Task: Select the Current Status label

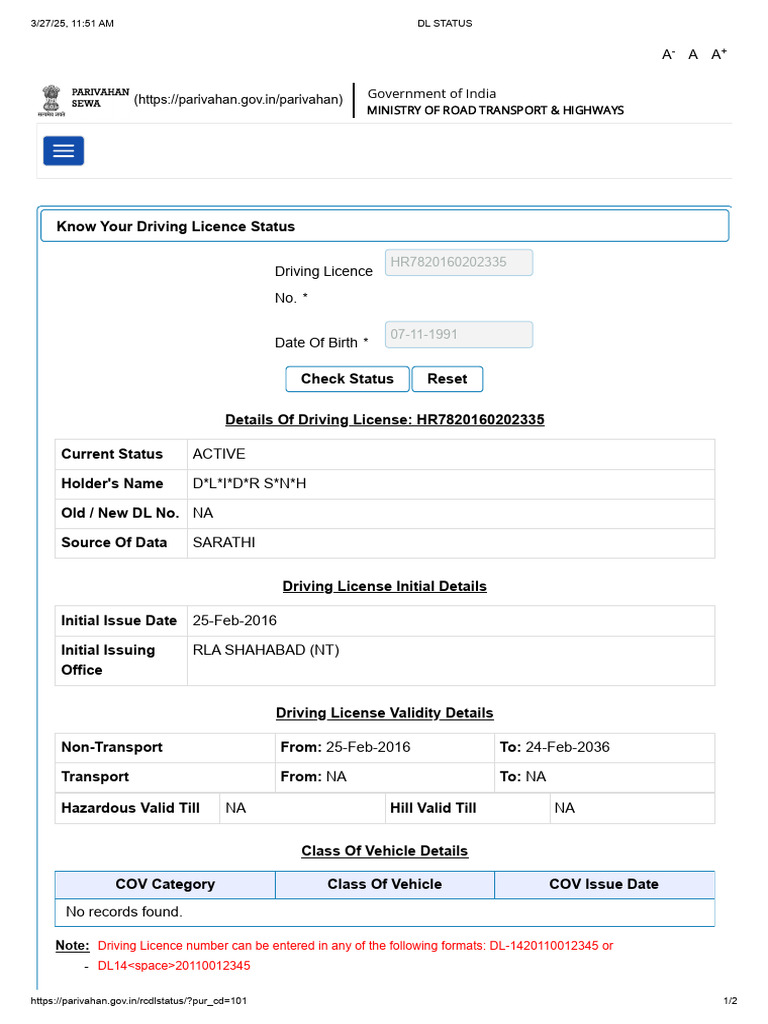Action: (x=112, y=454)
